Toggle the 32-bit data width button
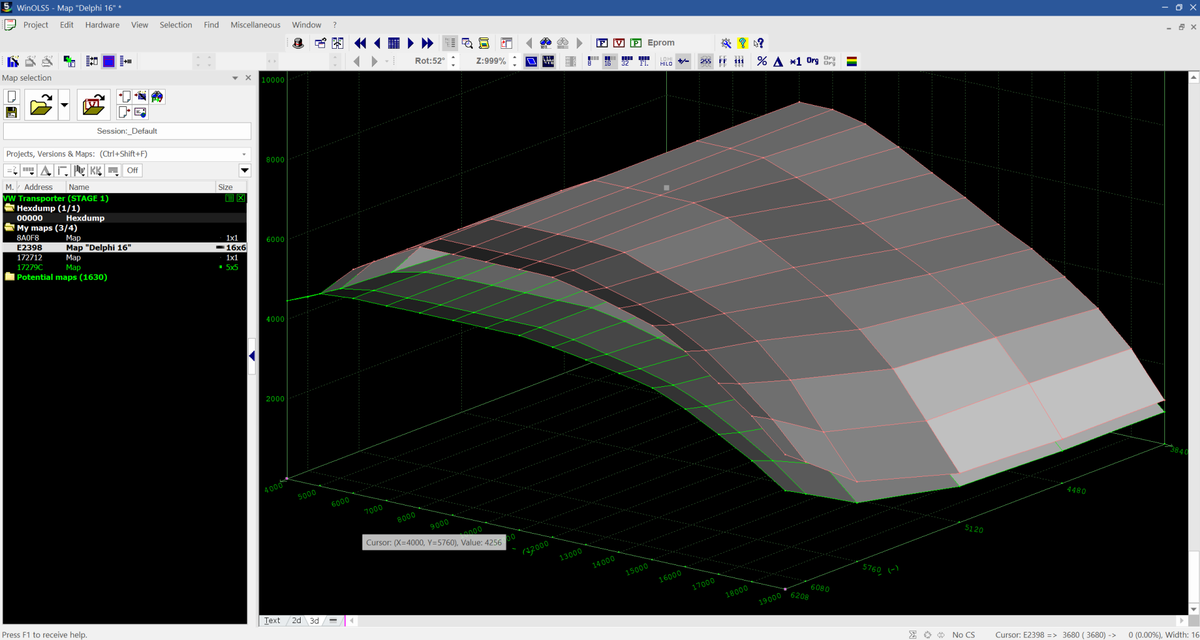The height and width of the screenshot is (640, 1200). (626, 61)
